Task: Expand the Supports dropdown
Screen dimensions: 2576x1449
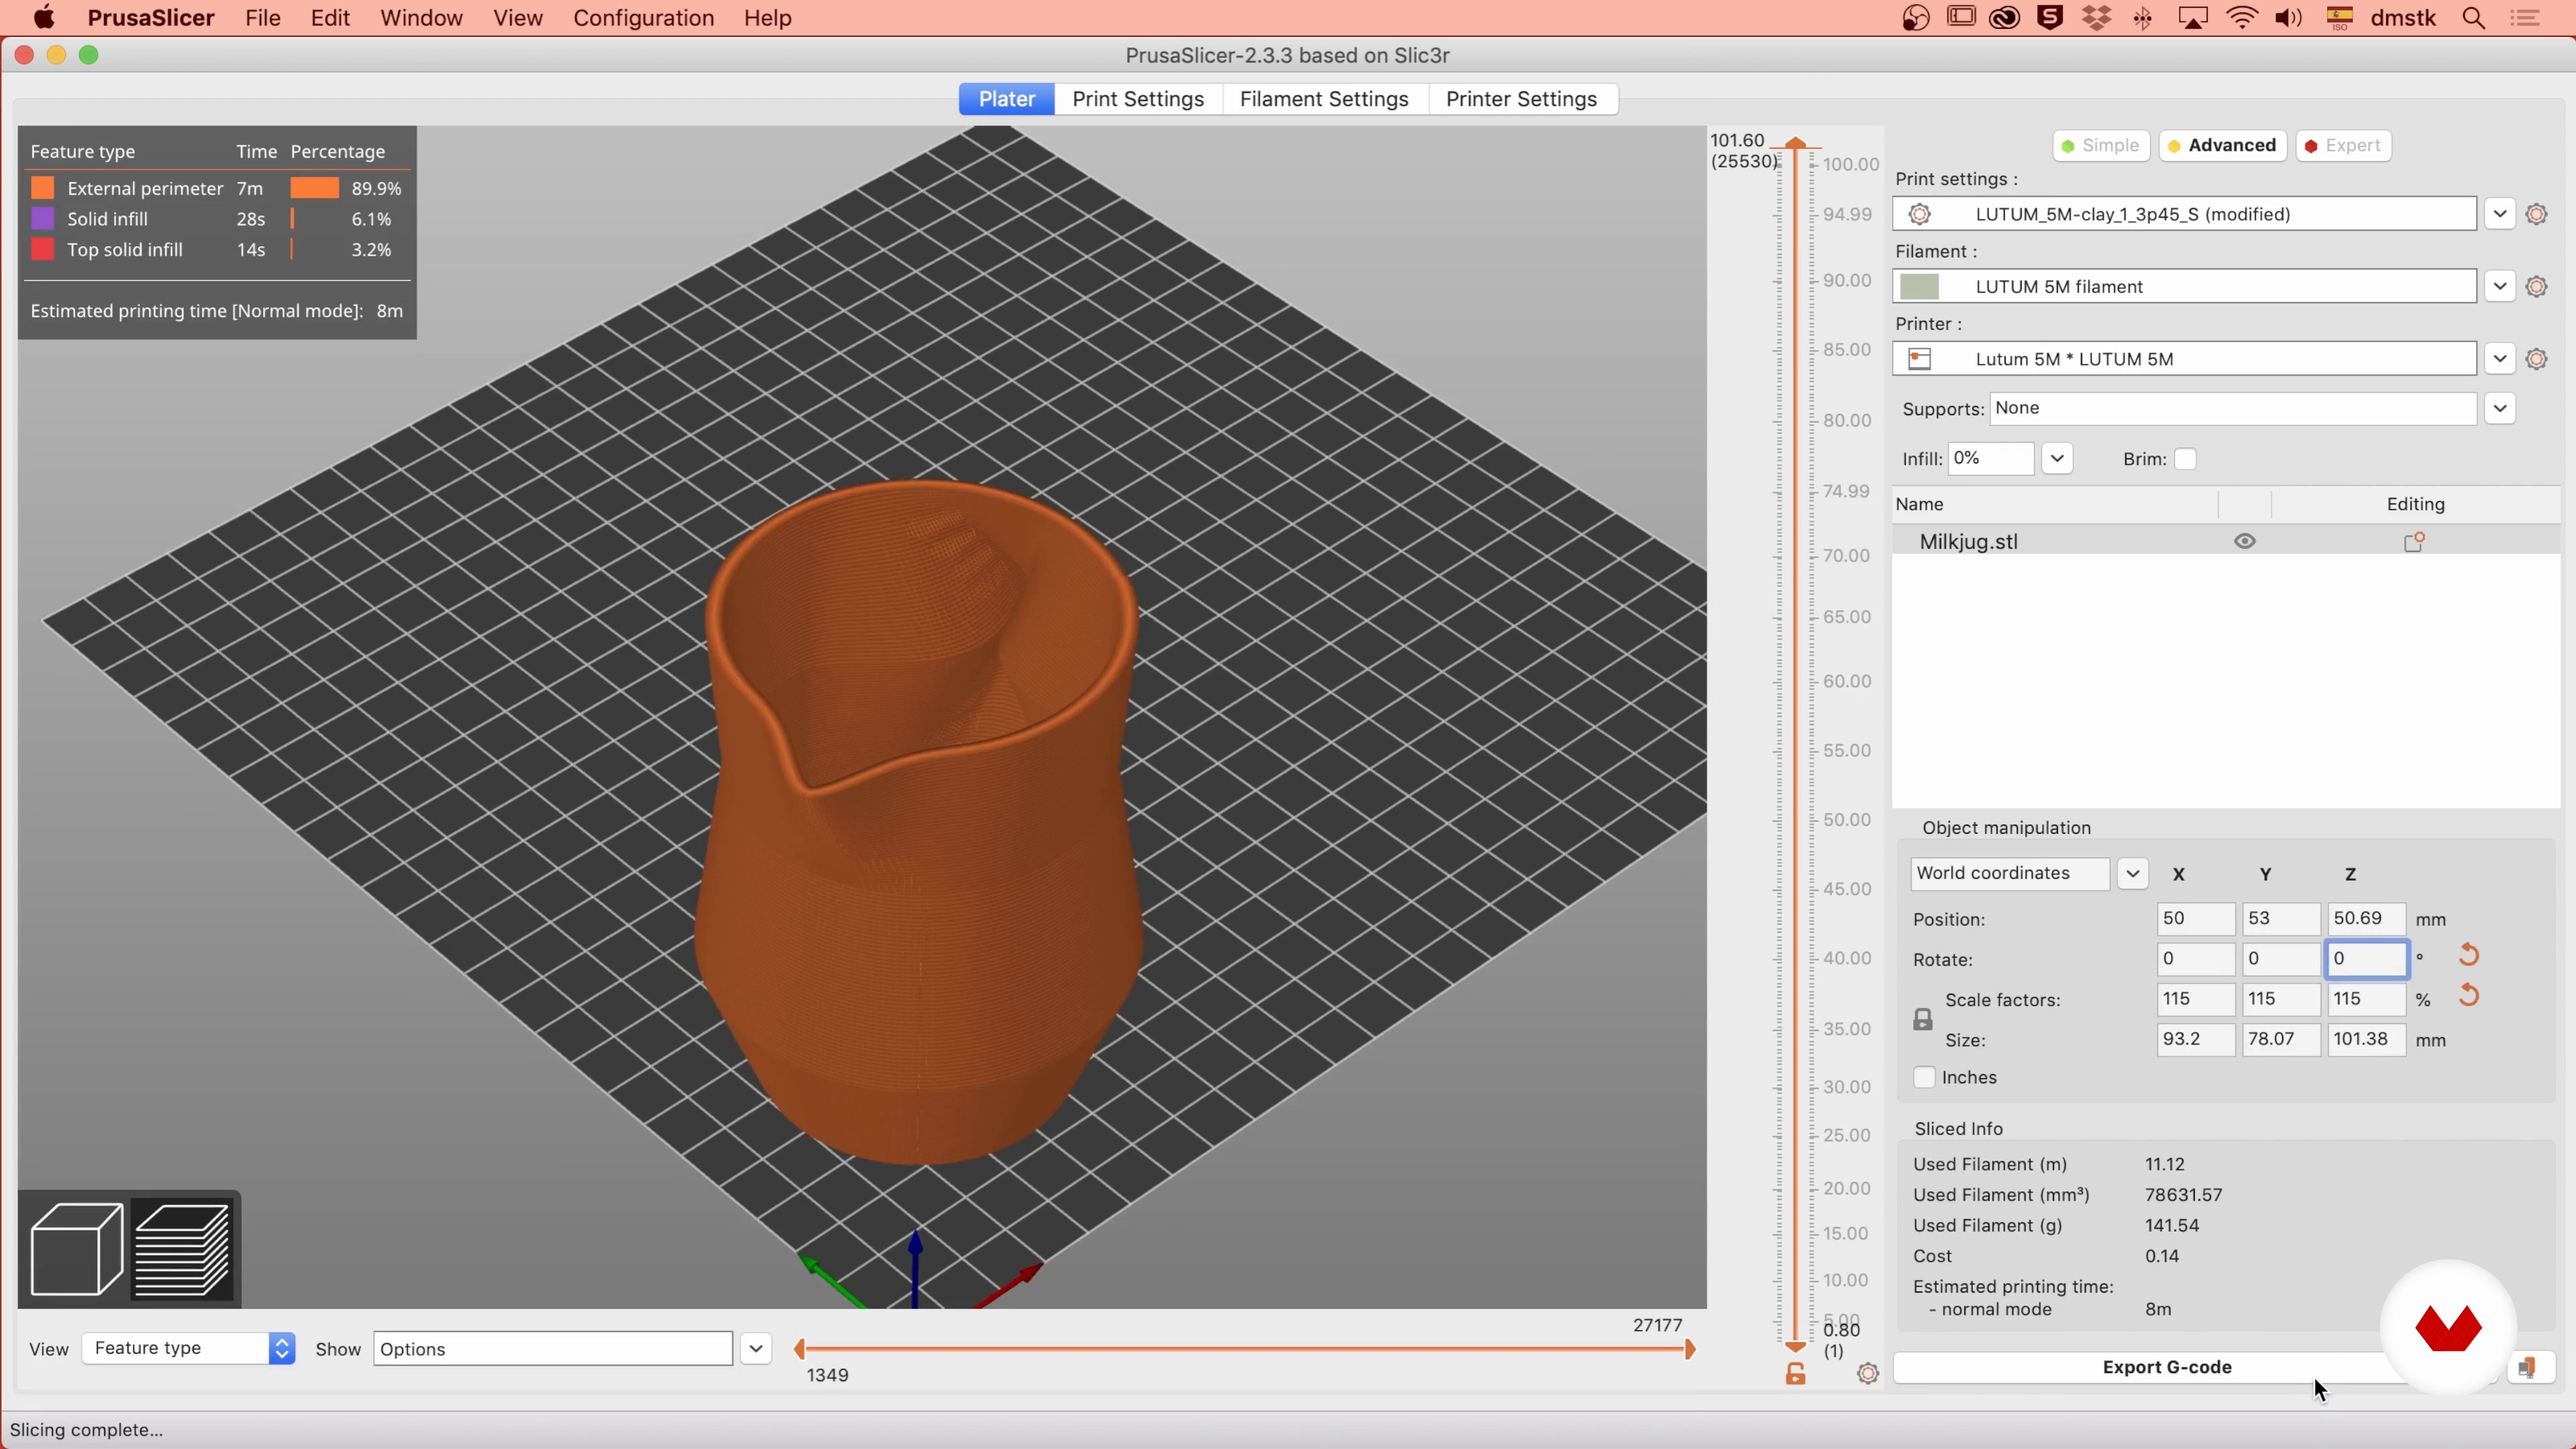Action: (2499, 408)
